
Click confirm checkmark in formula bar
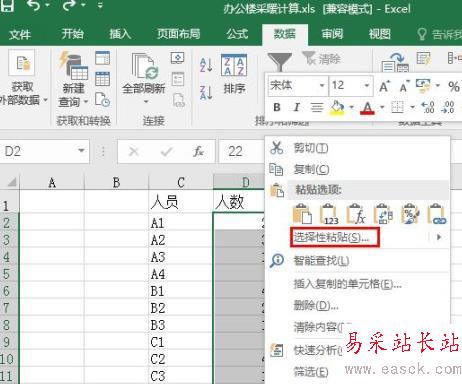(x=166, y=152)
